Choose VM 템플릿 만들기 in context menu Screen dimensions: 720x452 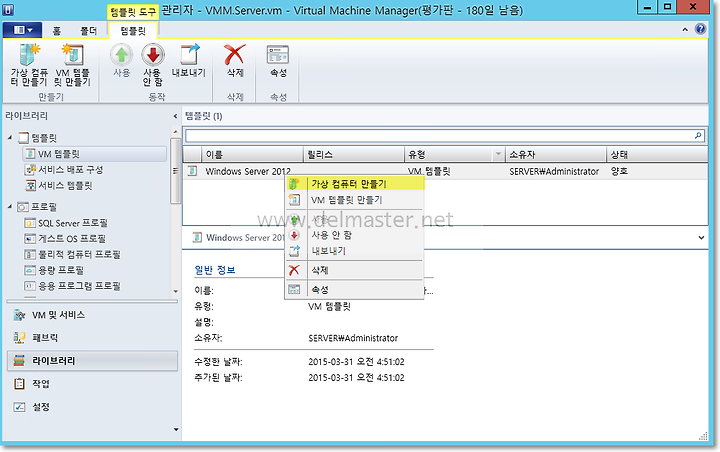tap(354, 200)
